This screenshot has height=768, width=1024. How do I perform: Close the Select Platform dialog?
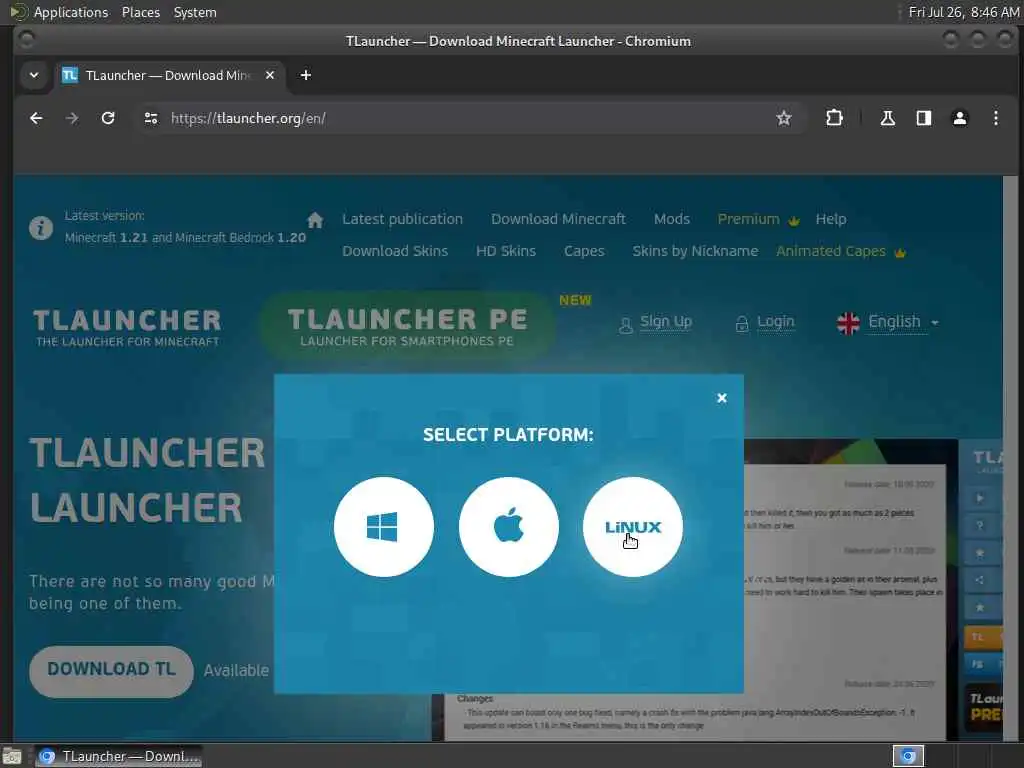click(722, 398)
